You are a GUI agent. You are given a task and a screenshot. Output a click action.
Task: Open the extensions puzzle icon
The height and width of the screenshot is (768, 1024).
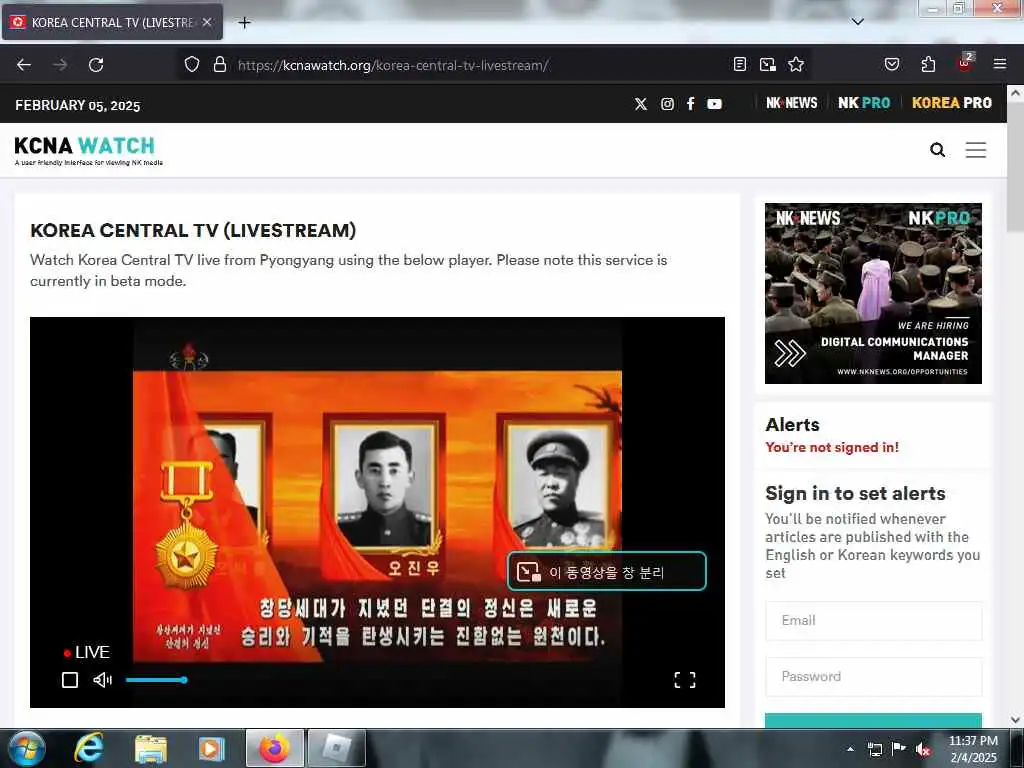pyautogui.click(x=928, y=65)
